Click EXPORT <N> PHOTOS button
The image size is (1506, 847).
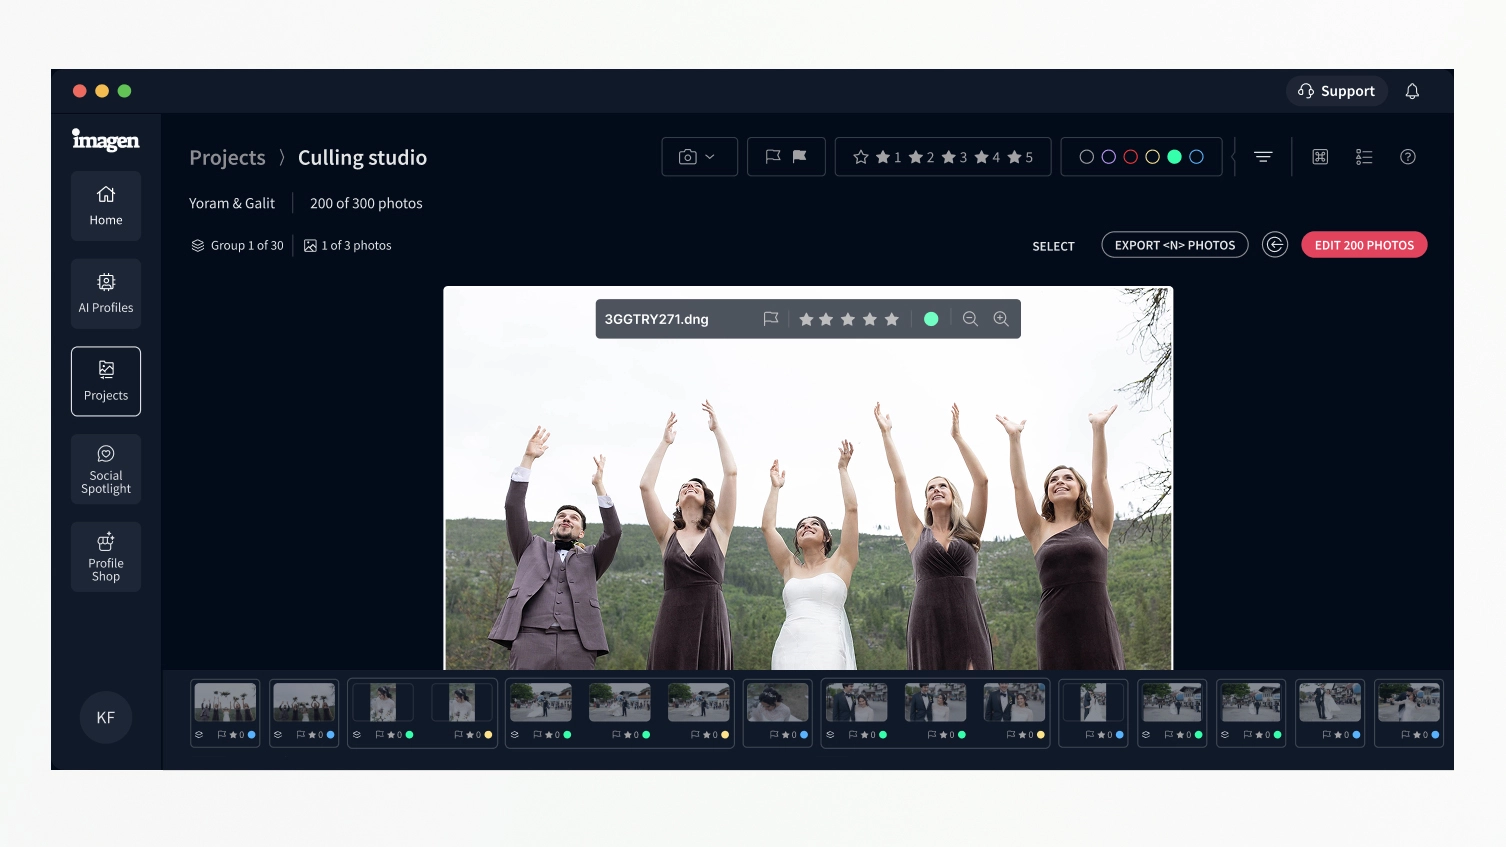[1175, 245]
